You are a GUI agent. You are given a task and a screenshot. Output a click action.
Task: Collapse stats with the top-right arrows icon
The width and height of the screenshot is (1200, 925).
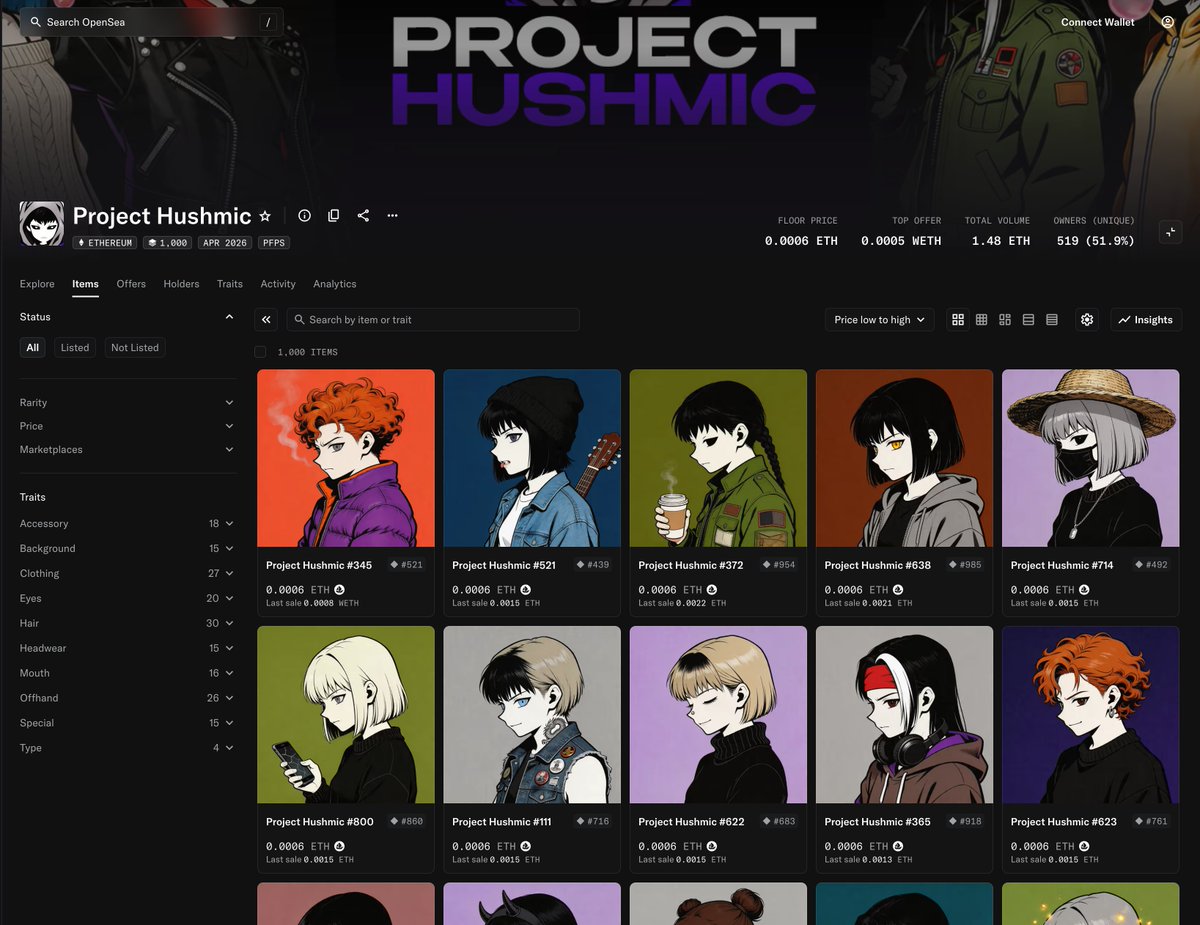1171,231
